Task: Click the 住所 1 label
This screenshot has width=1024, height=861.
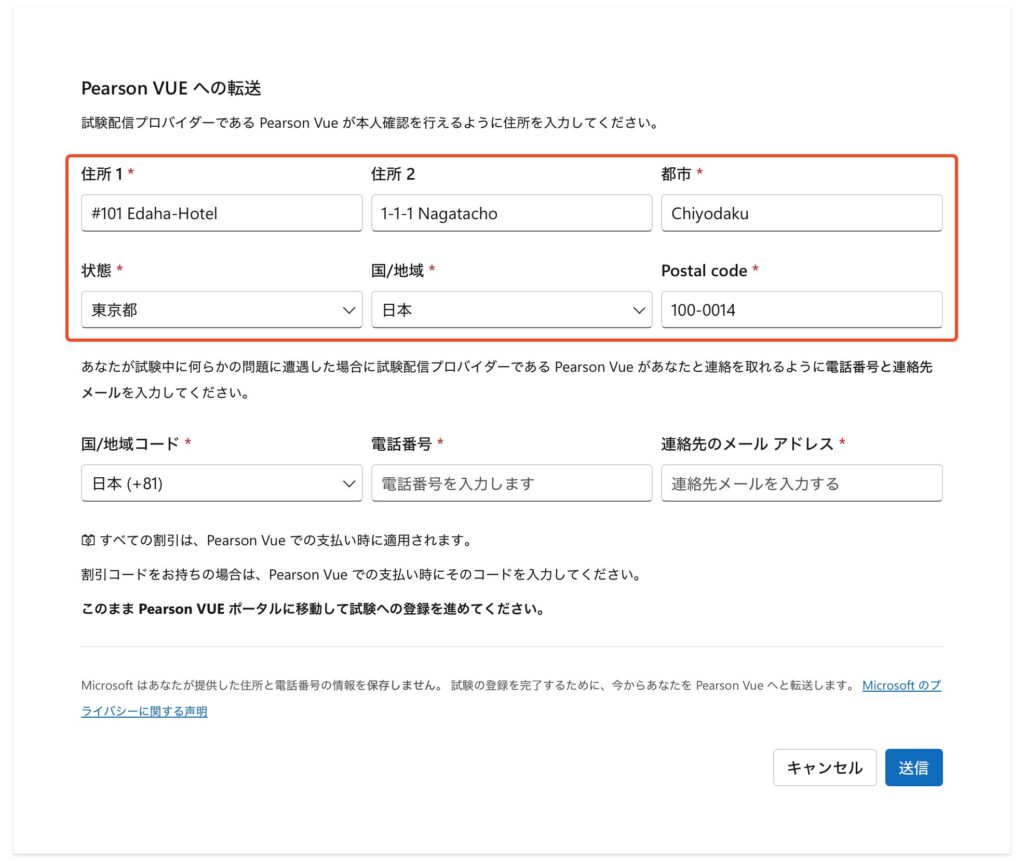Action: pos(102,174)
